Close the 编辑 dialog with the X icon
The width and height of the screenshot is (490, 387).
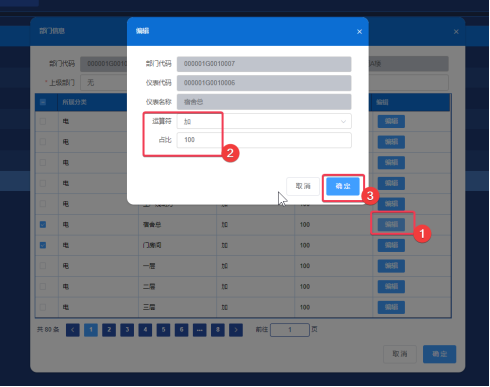pos(359,32)
